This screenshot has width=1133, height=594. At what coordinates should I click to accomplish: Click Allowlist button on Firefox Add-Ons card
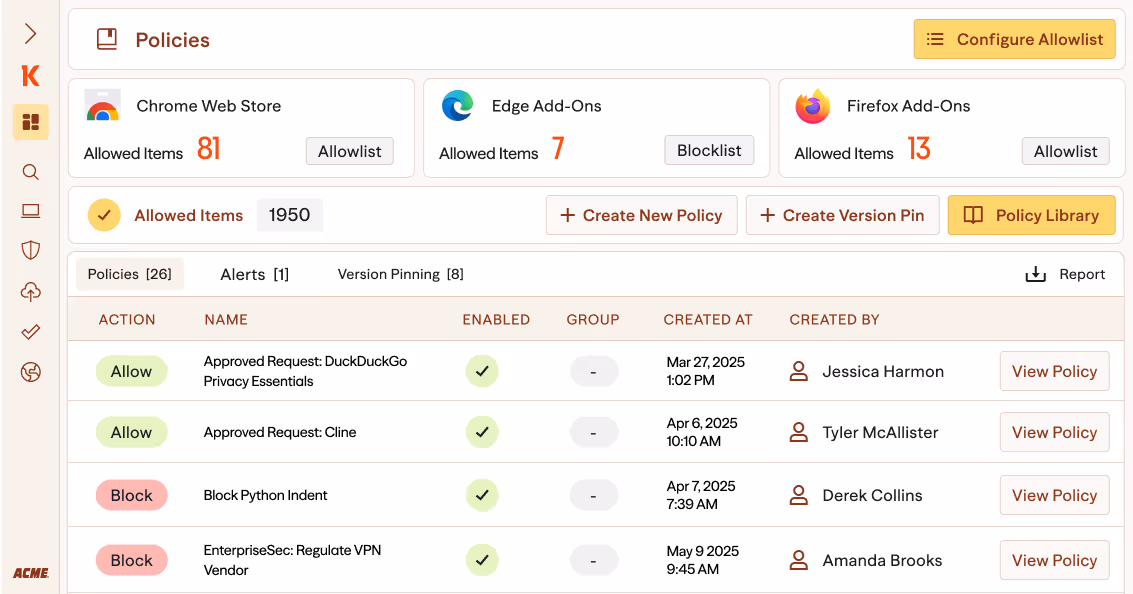tap(1065, 151)
